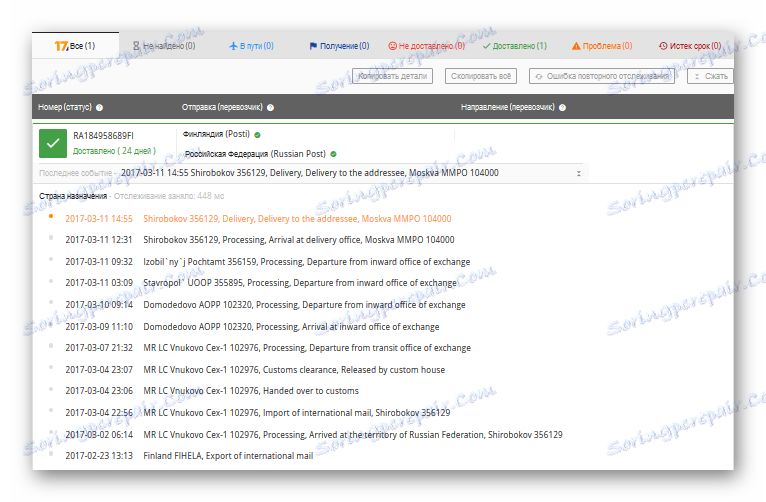Click the 17 logo icon in 'Все' tab
The width and height of the screenshot is (766, 502).
61,46
